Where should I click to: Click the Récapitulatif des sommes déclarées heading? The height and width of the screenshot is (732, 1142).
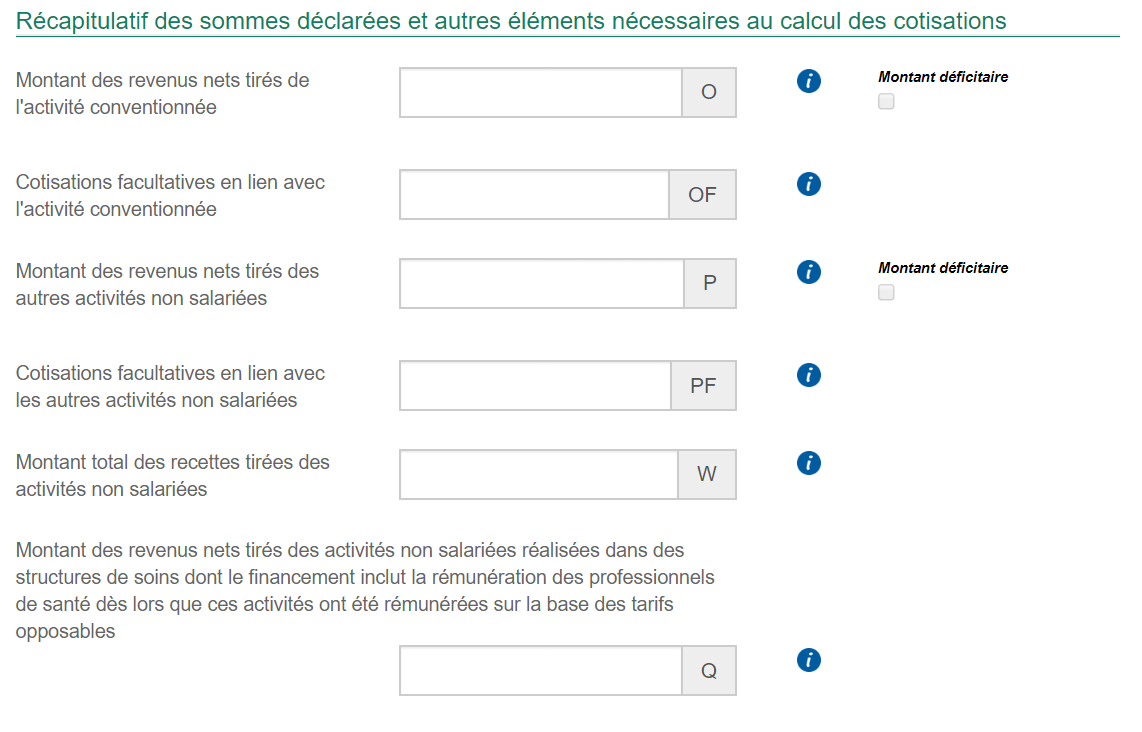tap(511, 20)
